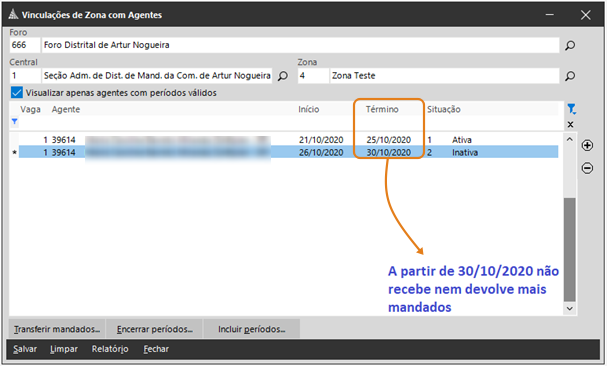Image resolution: width=607 pixels, height=366 pixels.
Task: Select the row with start date 21/10/2020
Action: pos(288,140)
